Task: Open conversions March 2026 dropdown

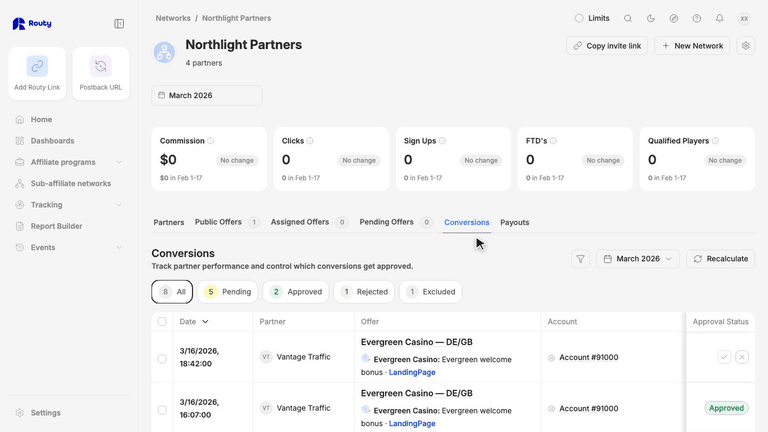Action: (x=638, y=259)
